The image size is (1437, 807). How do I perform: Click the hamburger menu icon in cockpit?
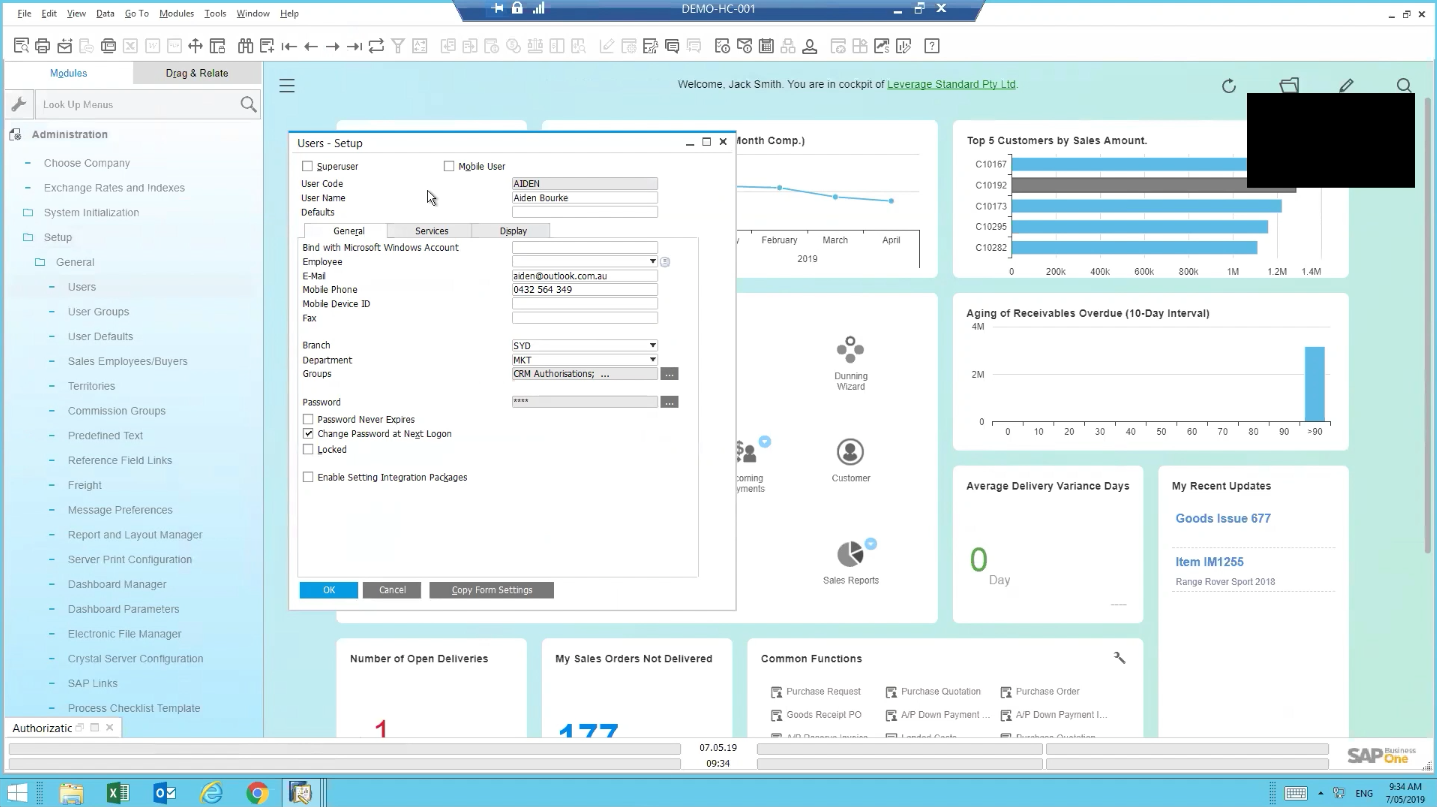[287, 86]
